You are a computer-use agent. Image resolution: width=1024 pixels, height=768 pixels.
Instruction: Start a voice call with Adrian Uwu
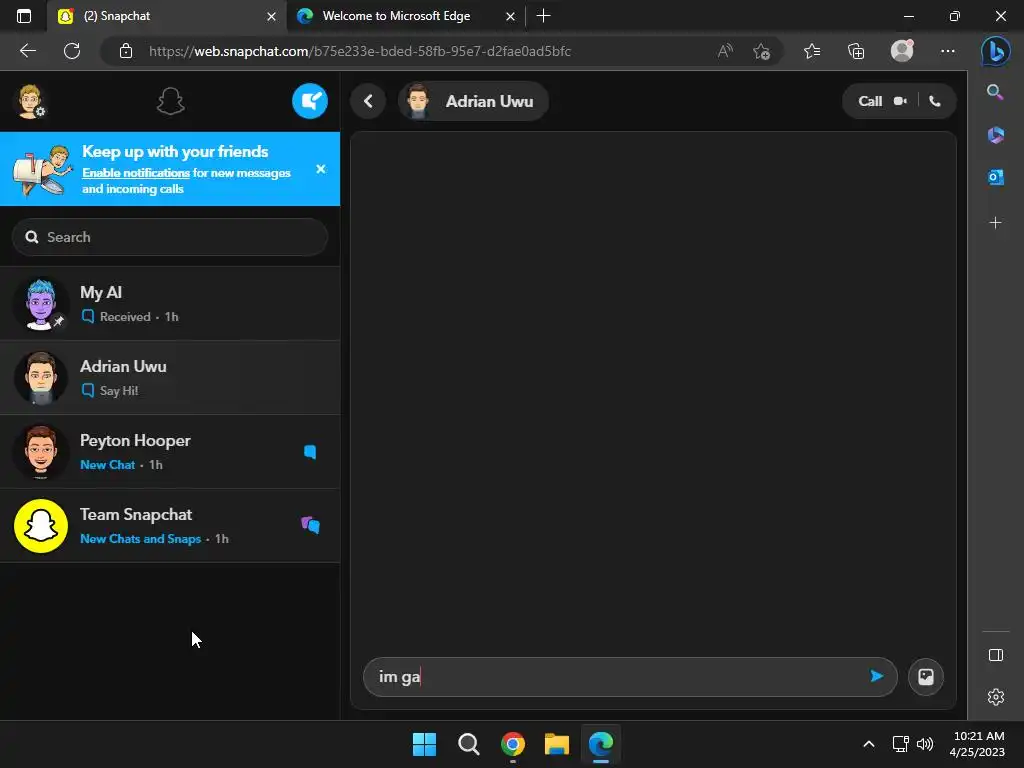(935, 101)
